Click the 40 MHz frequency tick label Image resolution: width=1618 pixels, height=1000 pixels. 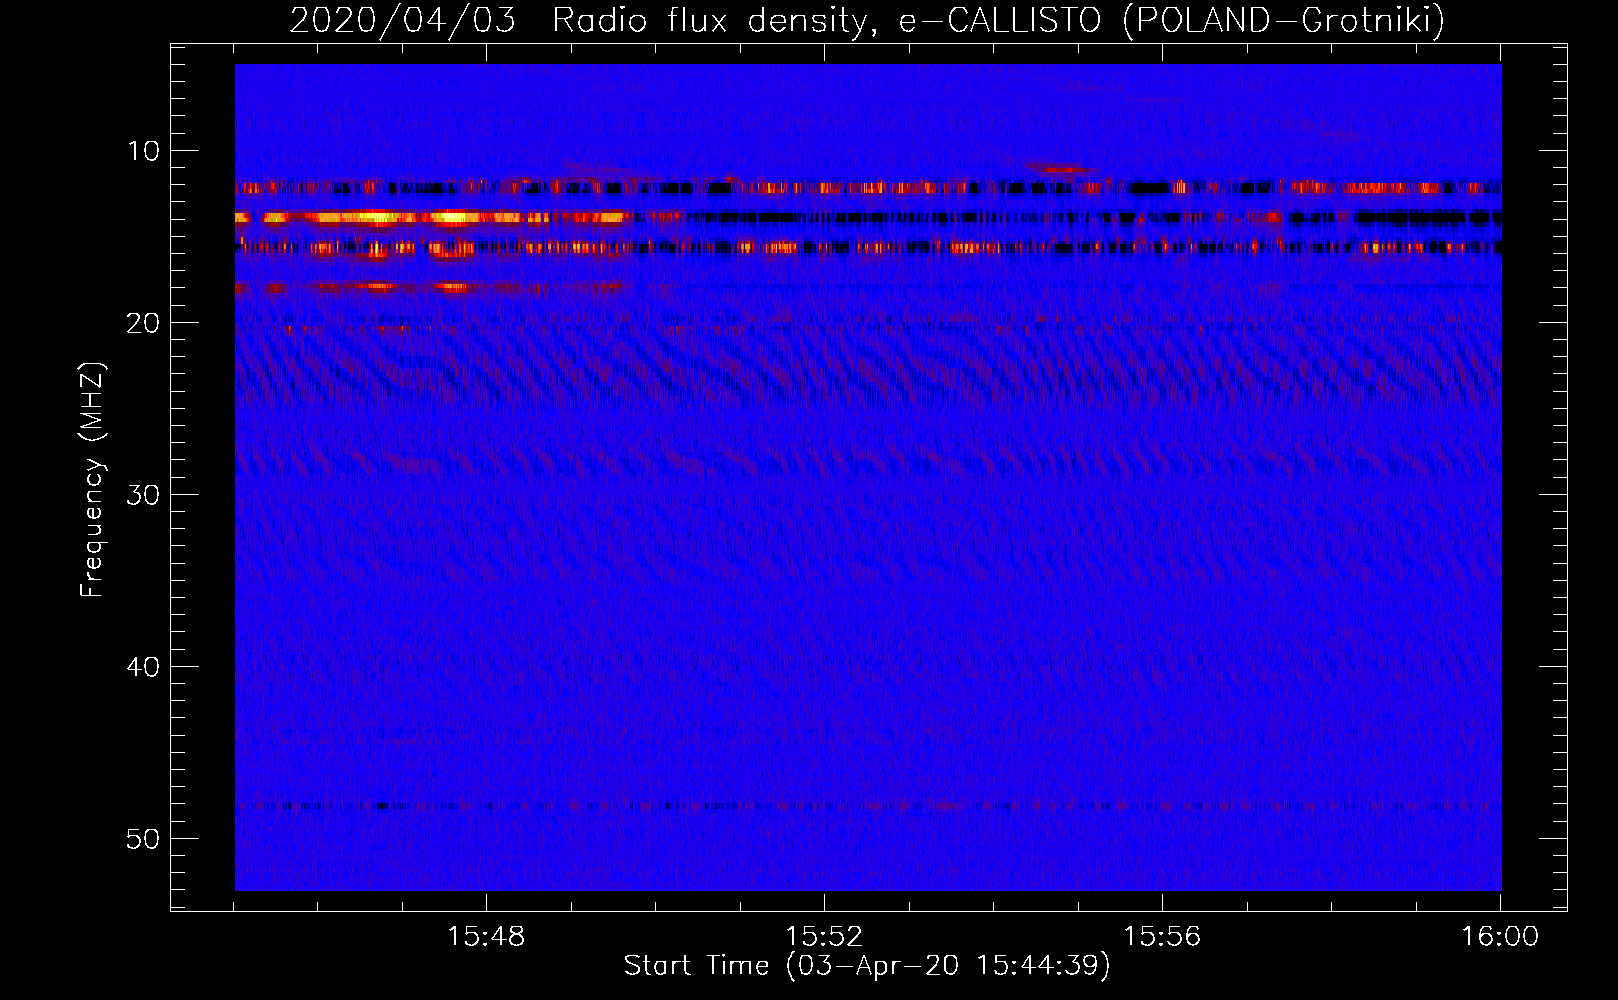[144, 666]
